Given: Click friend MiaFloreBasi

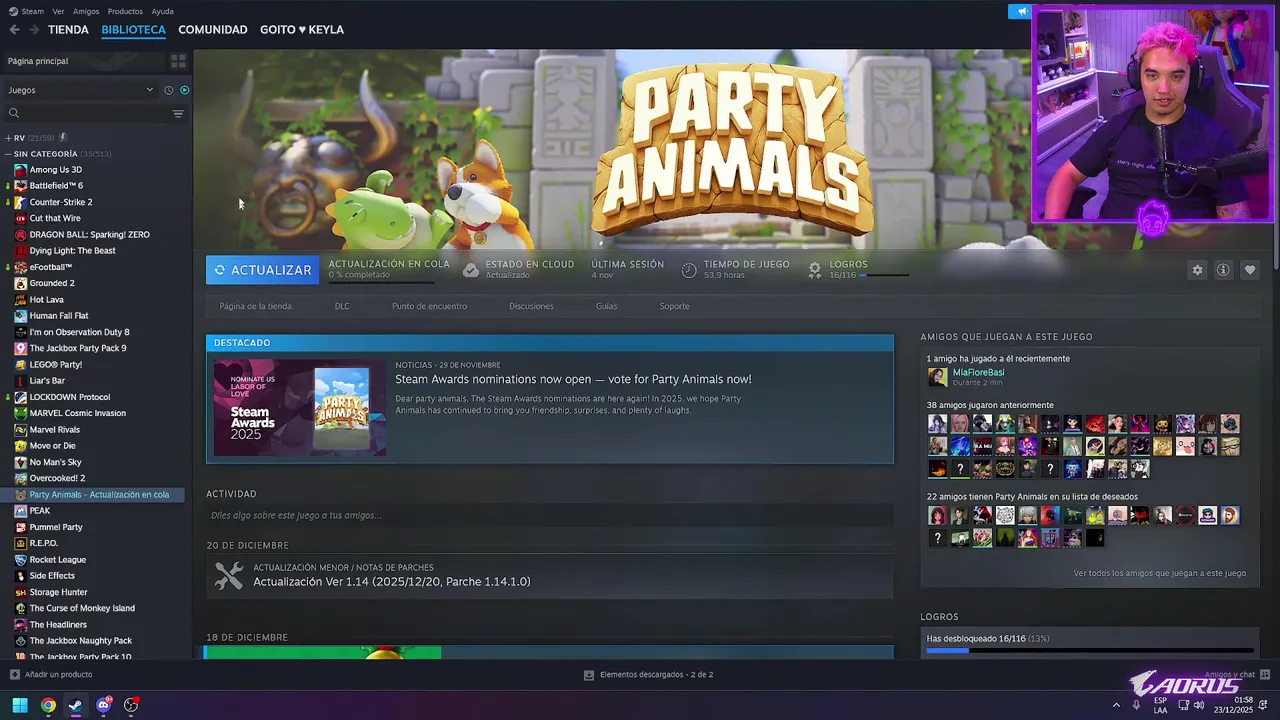Looking at the screenshot, I should tap(978, 372).
